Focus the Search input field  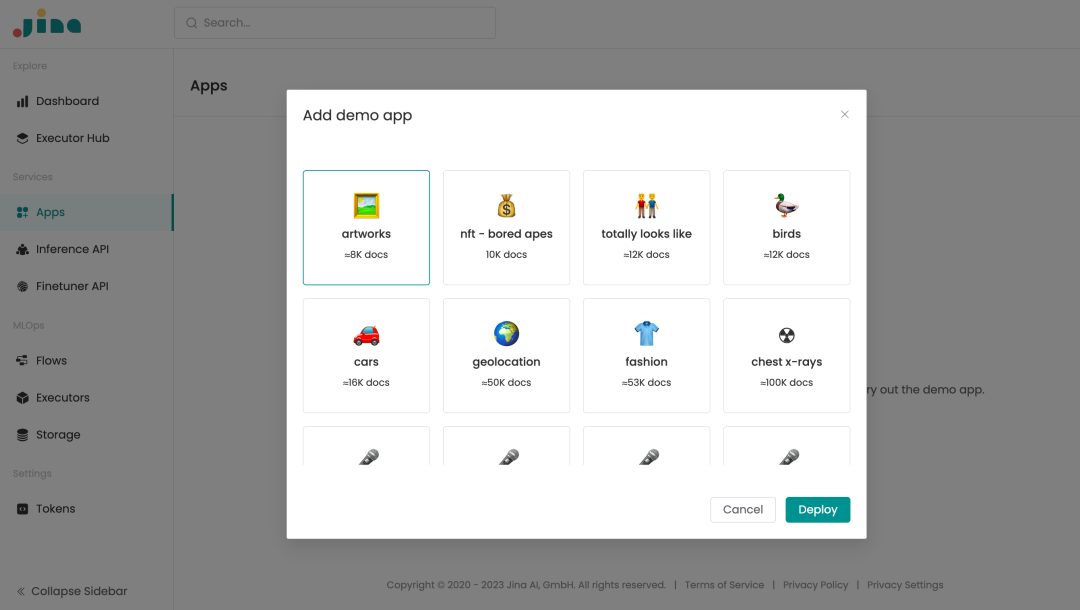click(335, 23)
